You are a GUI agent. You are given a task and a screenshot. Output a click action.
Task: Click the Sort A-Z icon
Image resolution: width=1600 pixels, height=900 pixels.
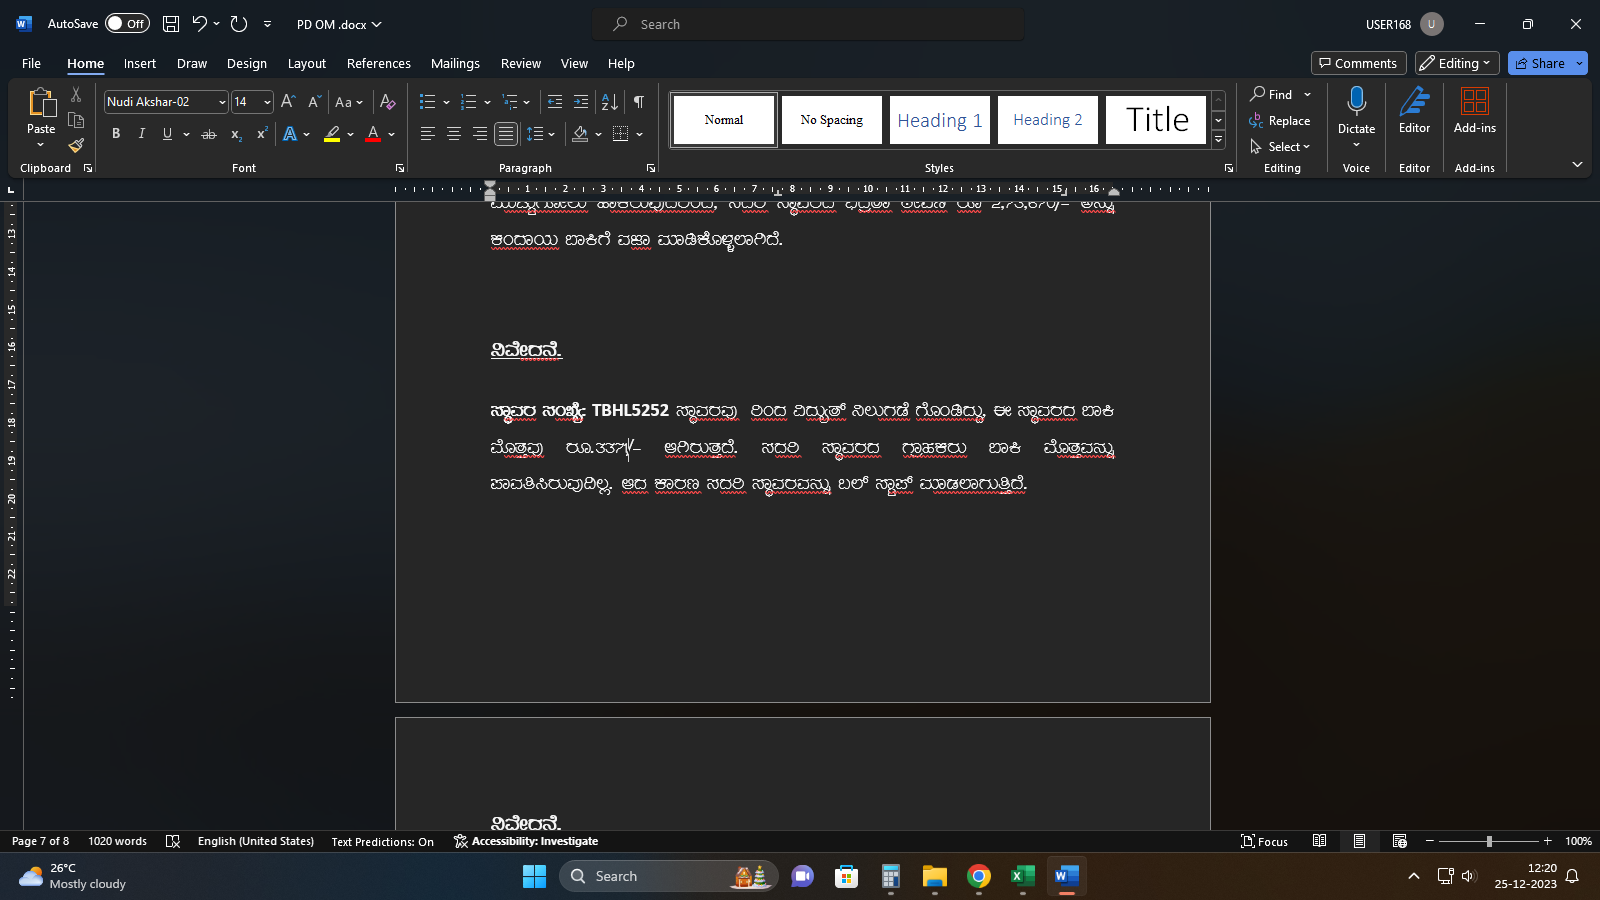(610, 102)
